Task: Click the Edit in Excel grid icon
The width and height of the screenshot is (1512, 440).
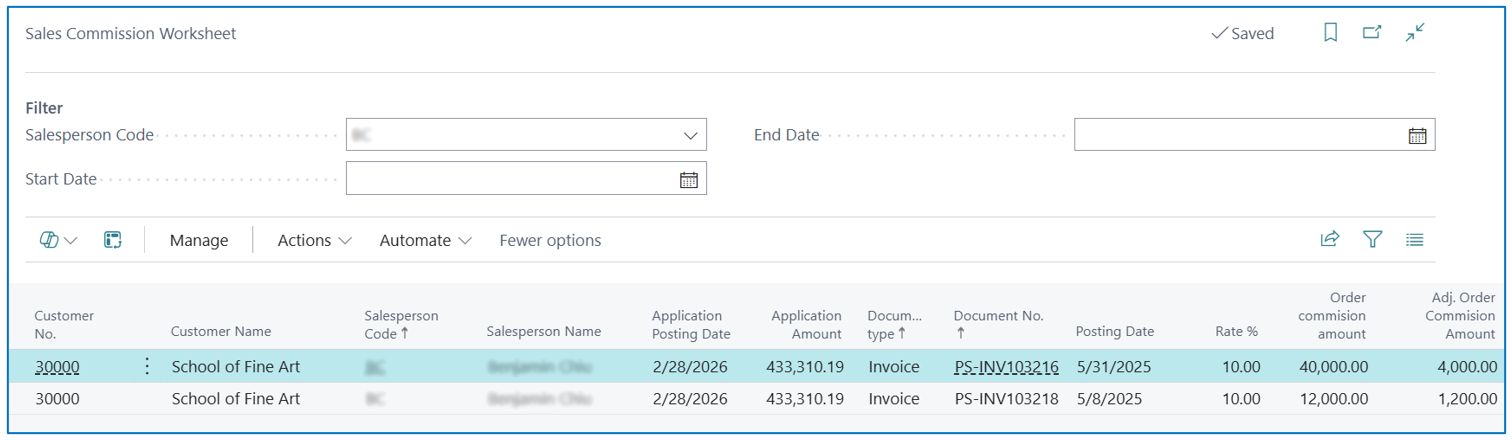Action: click(x=113, y=240)
